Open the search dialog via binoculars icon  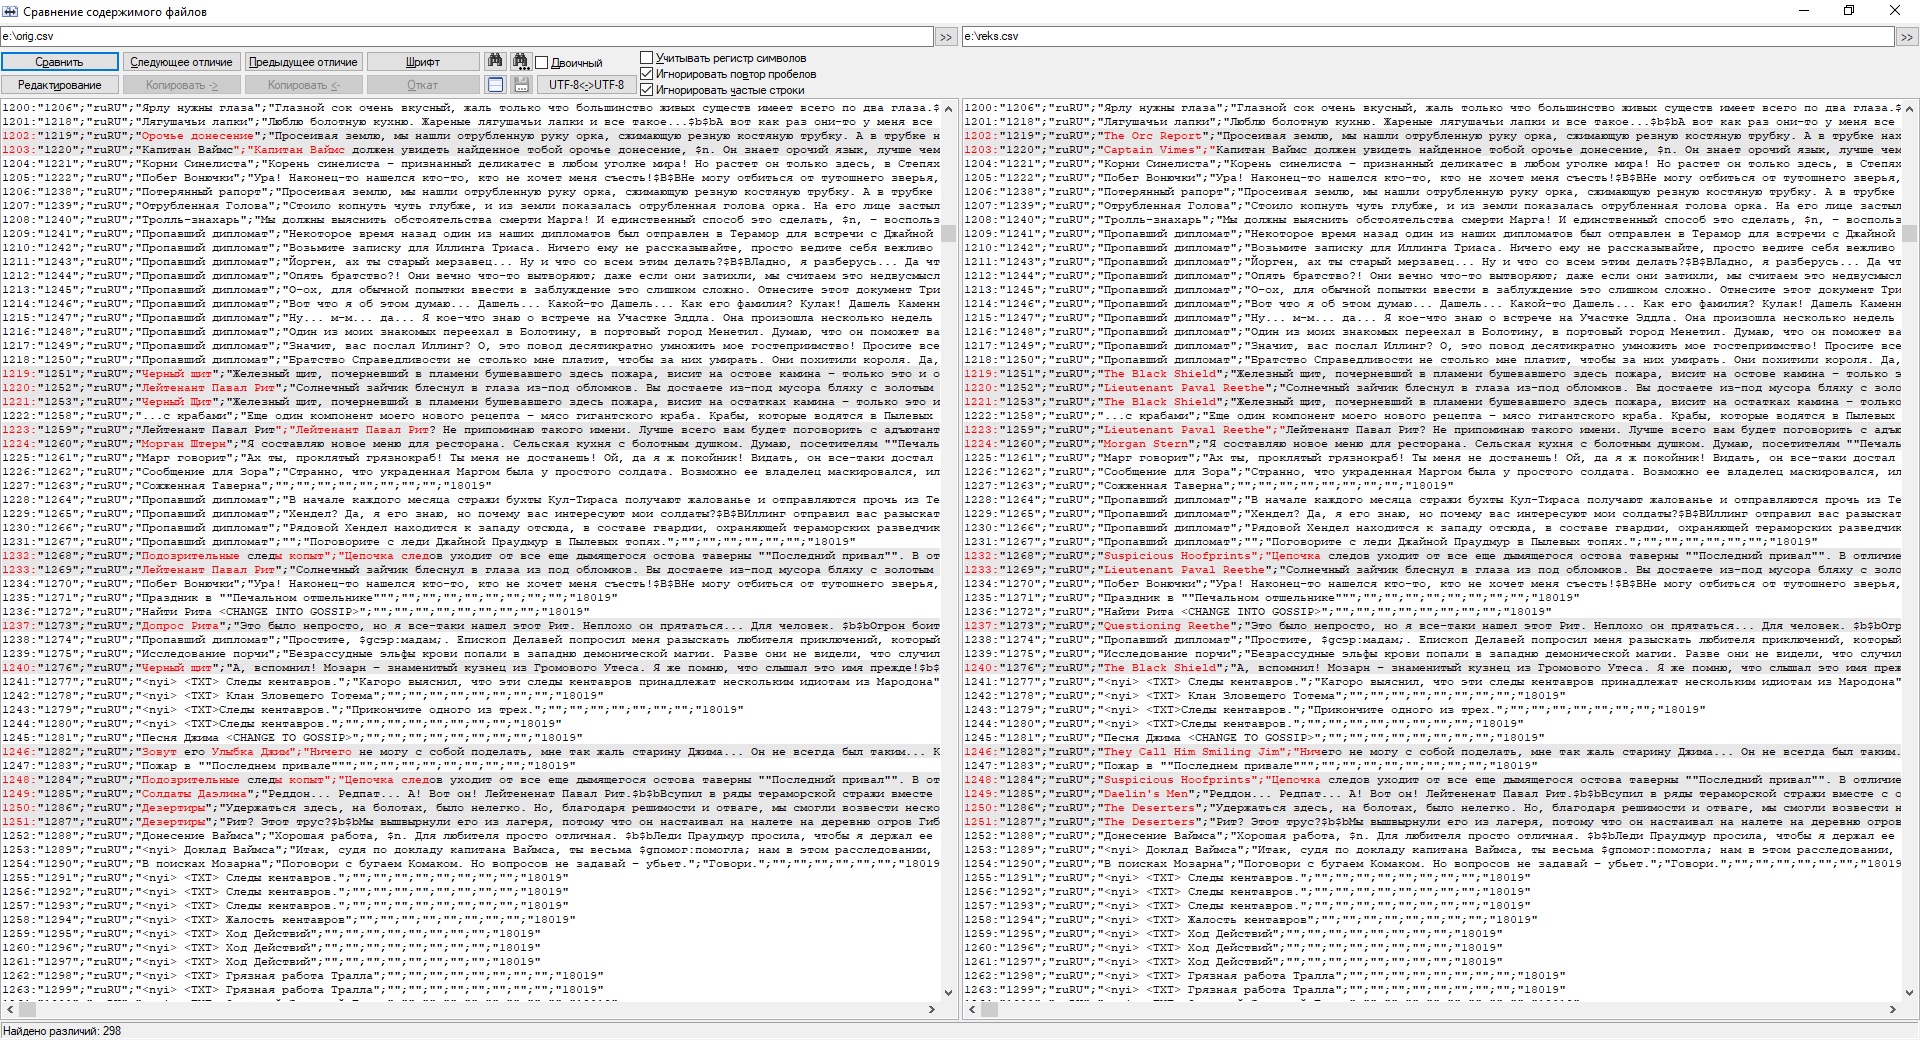[495, 61]
